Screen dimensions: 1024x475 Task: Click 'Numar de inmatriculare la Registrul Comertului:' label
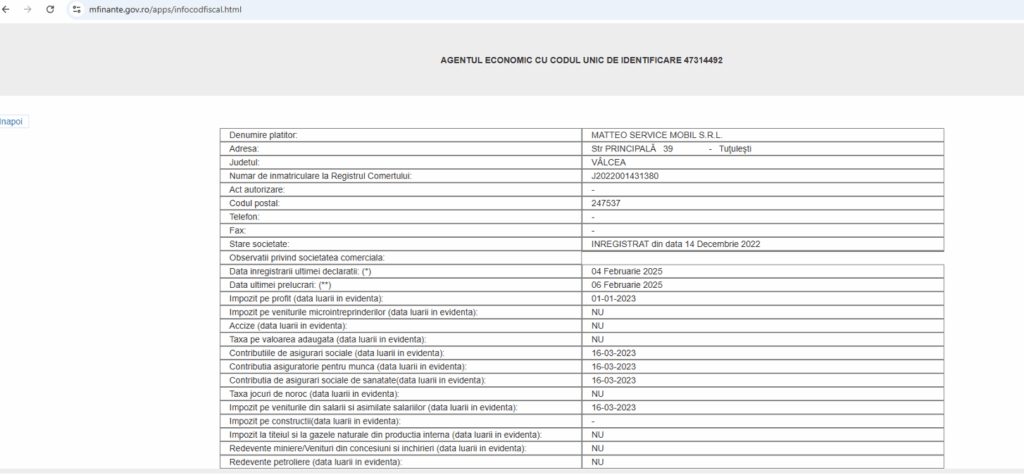[321, 176]
